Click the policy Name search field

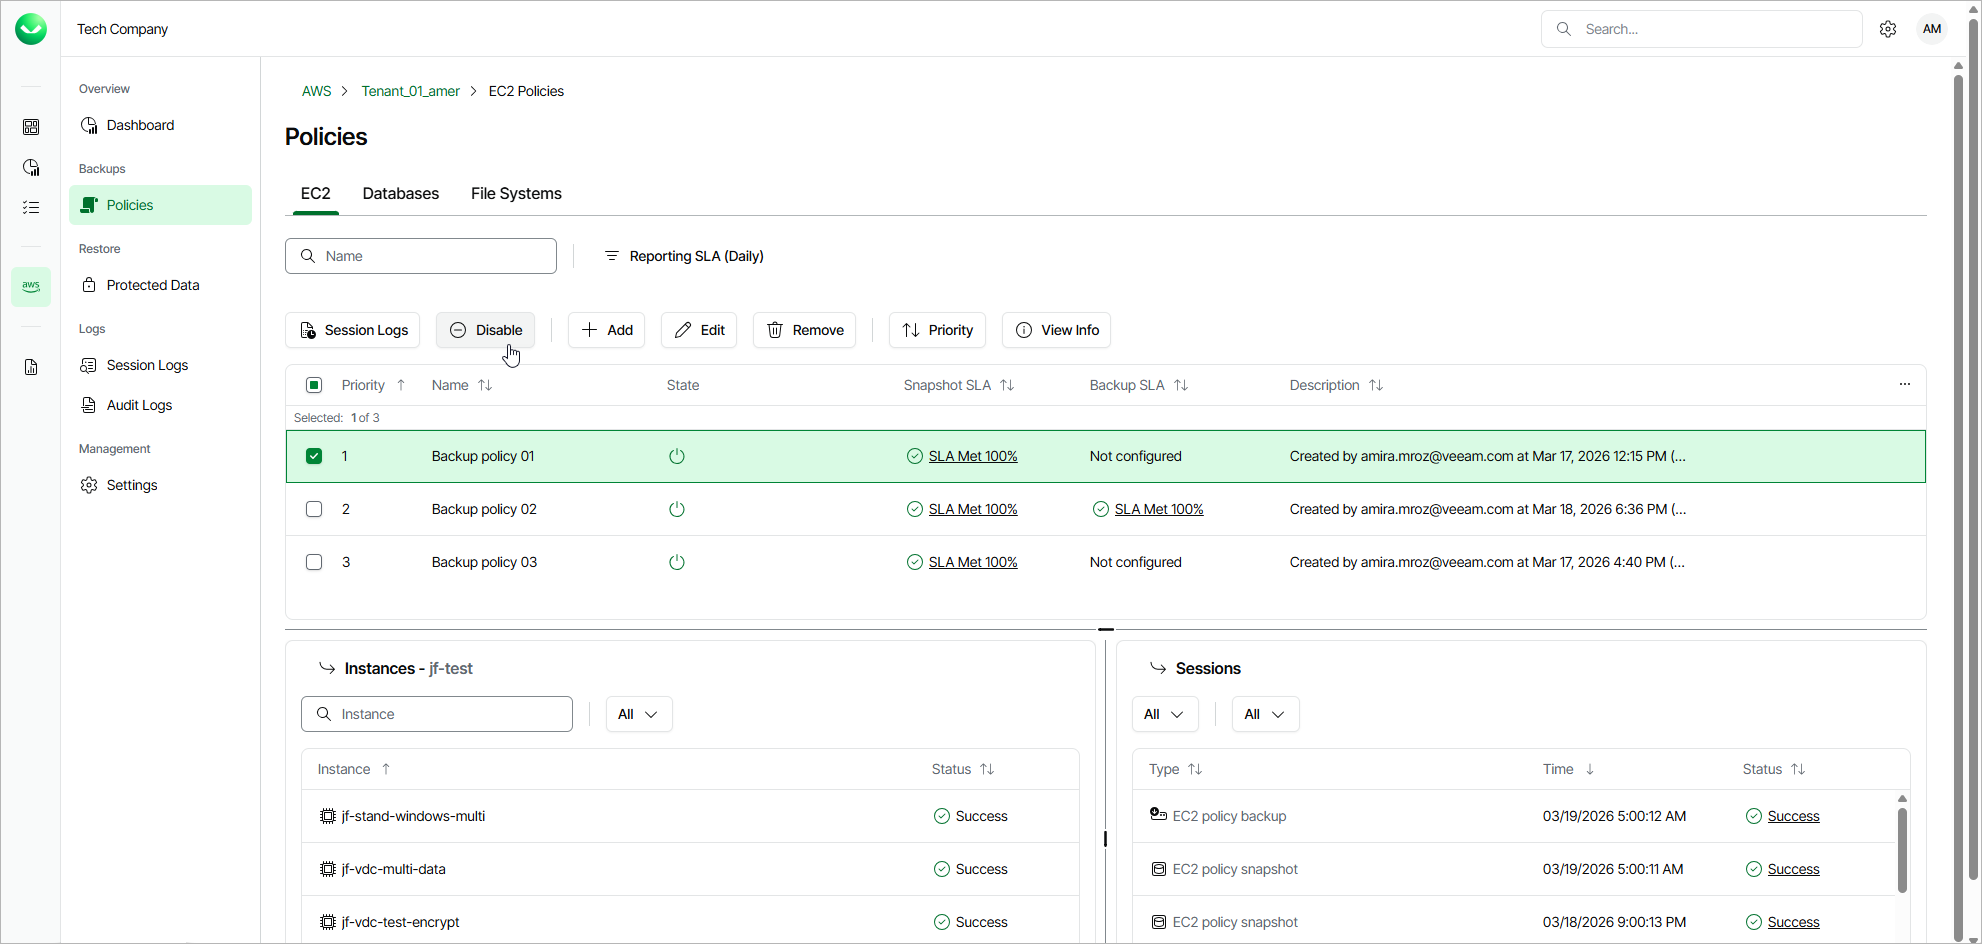[x=421, y=256]
